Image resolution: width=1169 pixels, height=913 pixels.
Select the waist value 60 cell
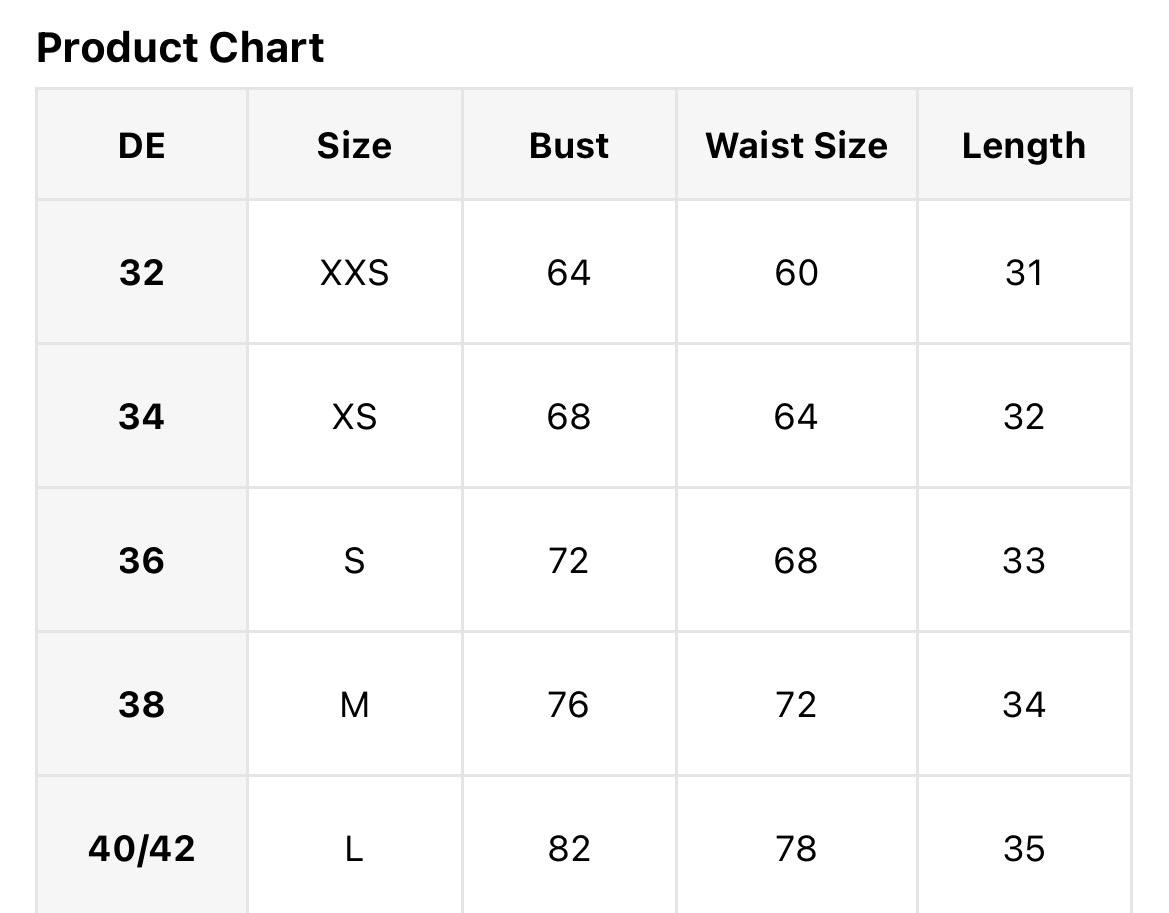(x=796, y=272)
